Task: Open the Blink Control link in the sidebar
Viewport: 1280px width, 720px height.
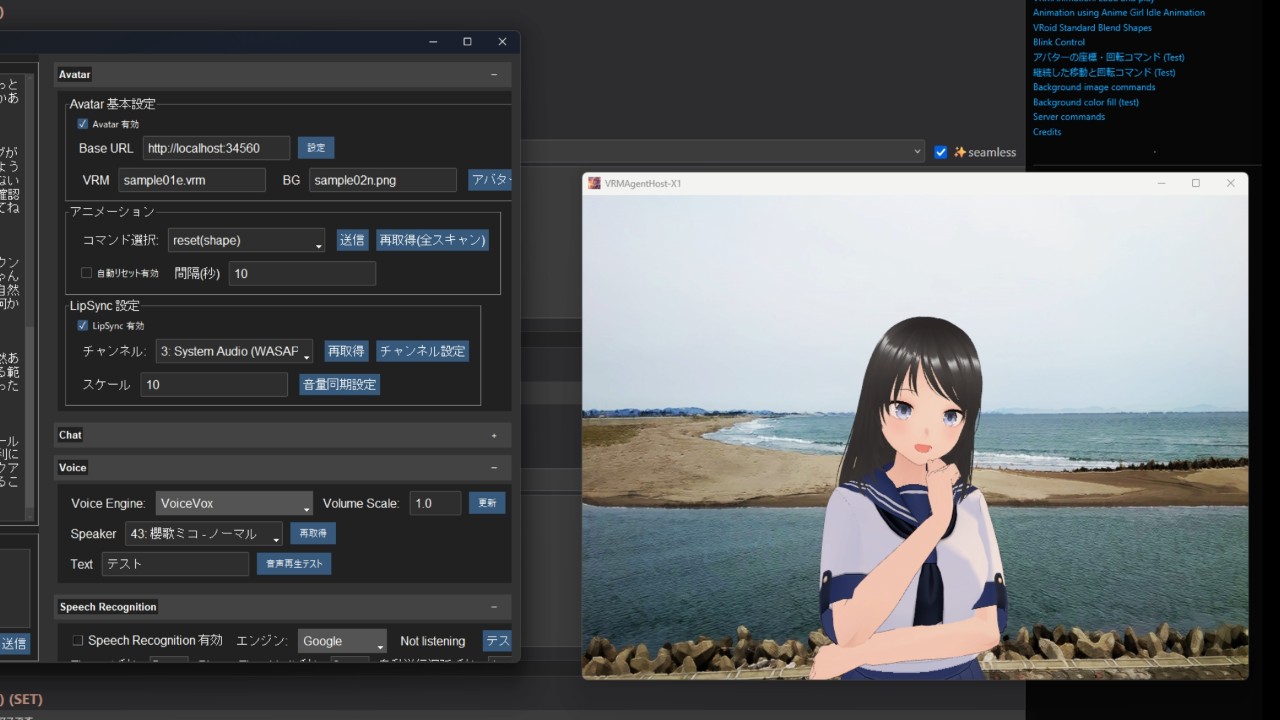Action: click(x=1059, y=42)
